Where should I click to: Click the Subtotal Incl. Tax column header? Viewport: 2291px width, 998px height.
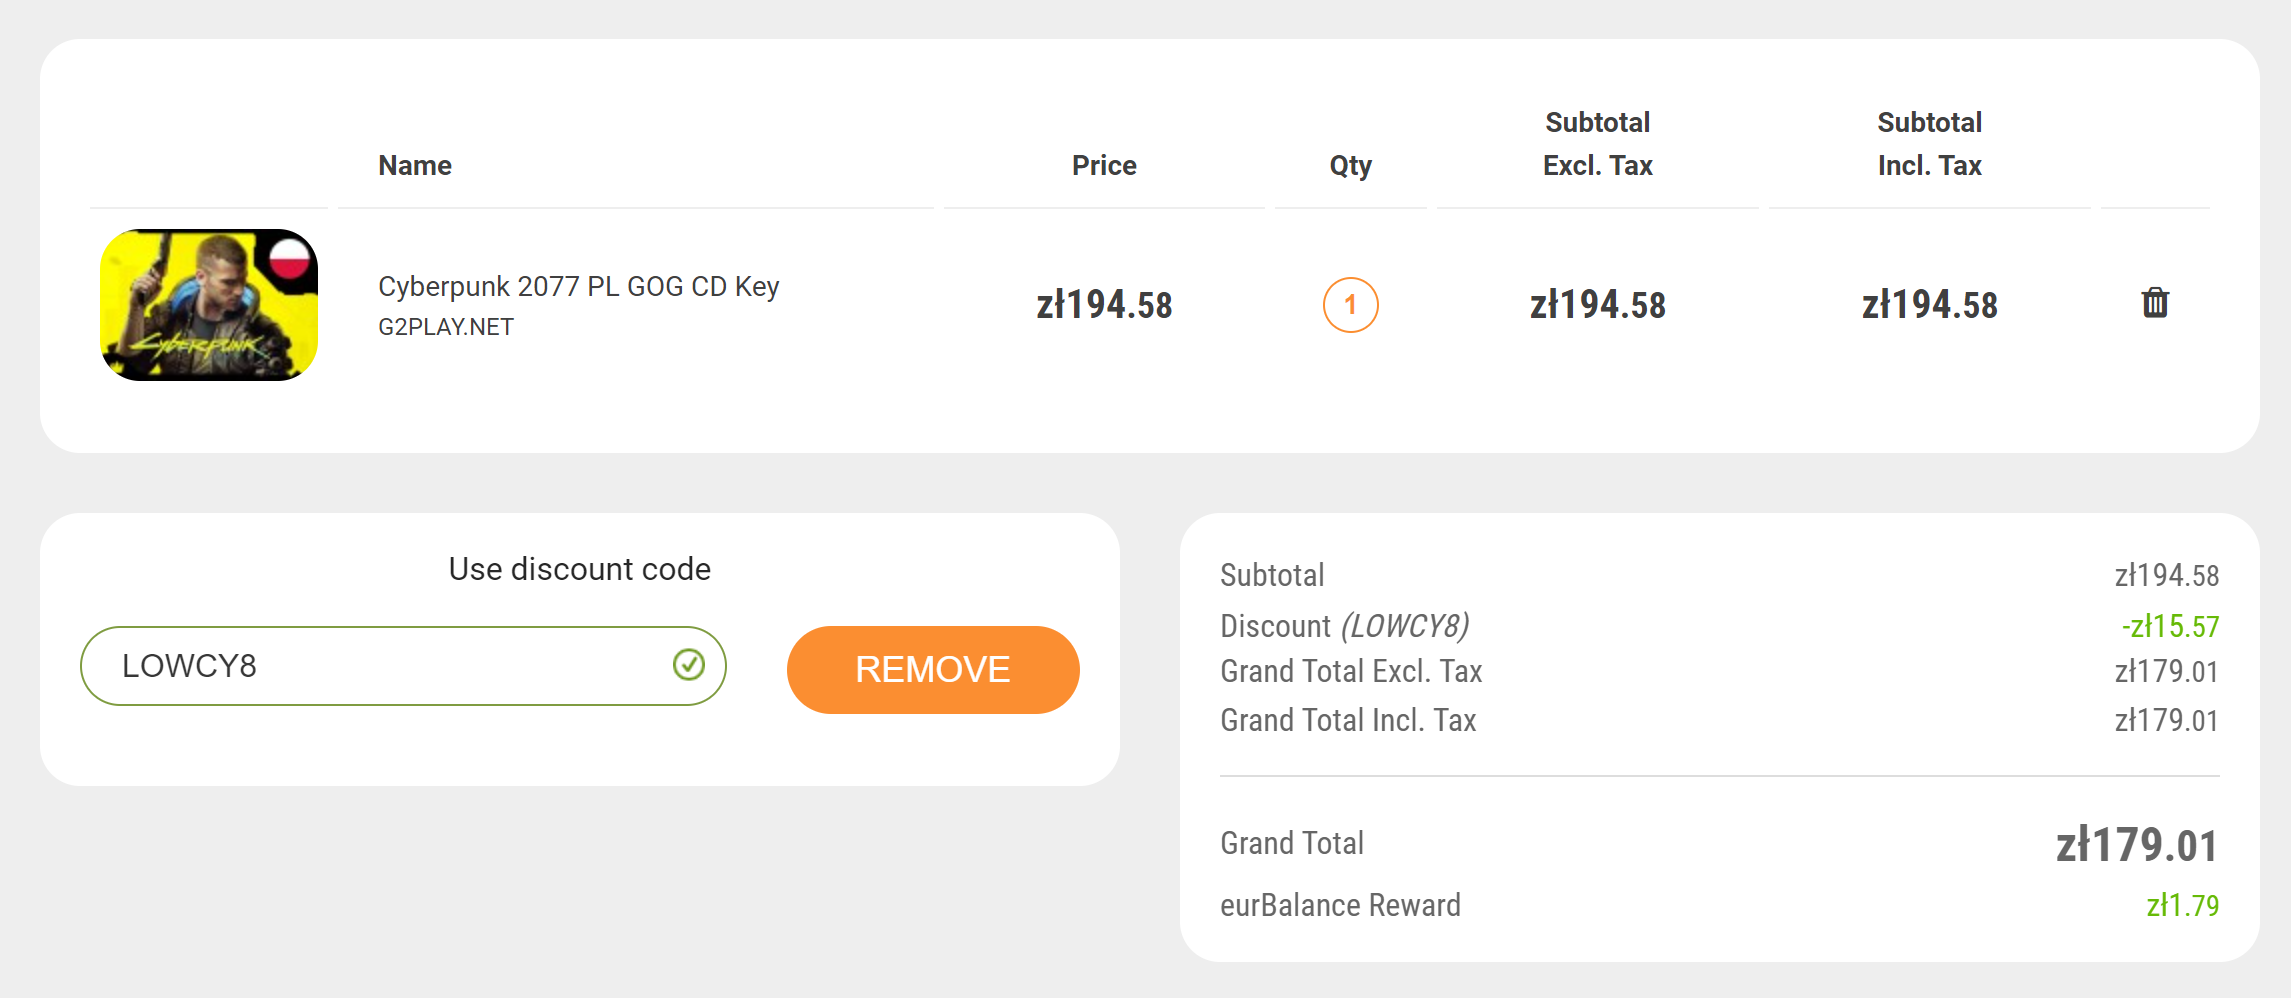coord(1929,144)
